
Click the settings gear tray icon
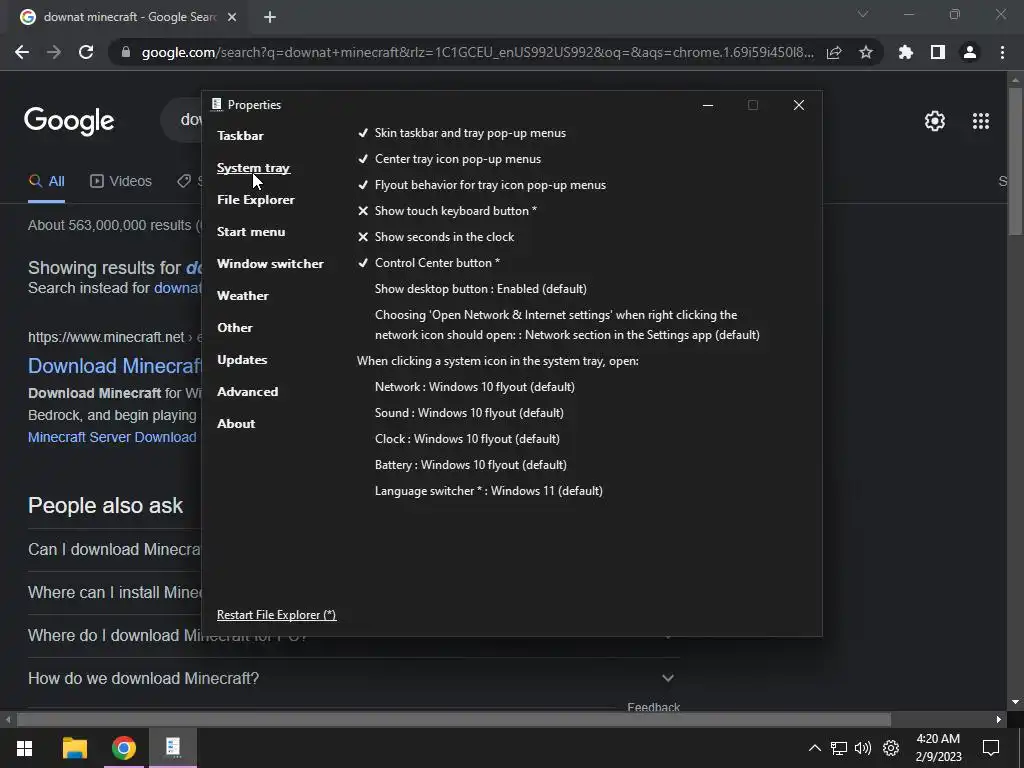[x=891, y=748]
